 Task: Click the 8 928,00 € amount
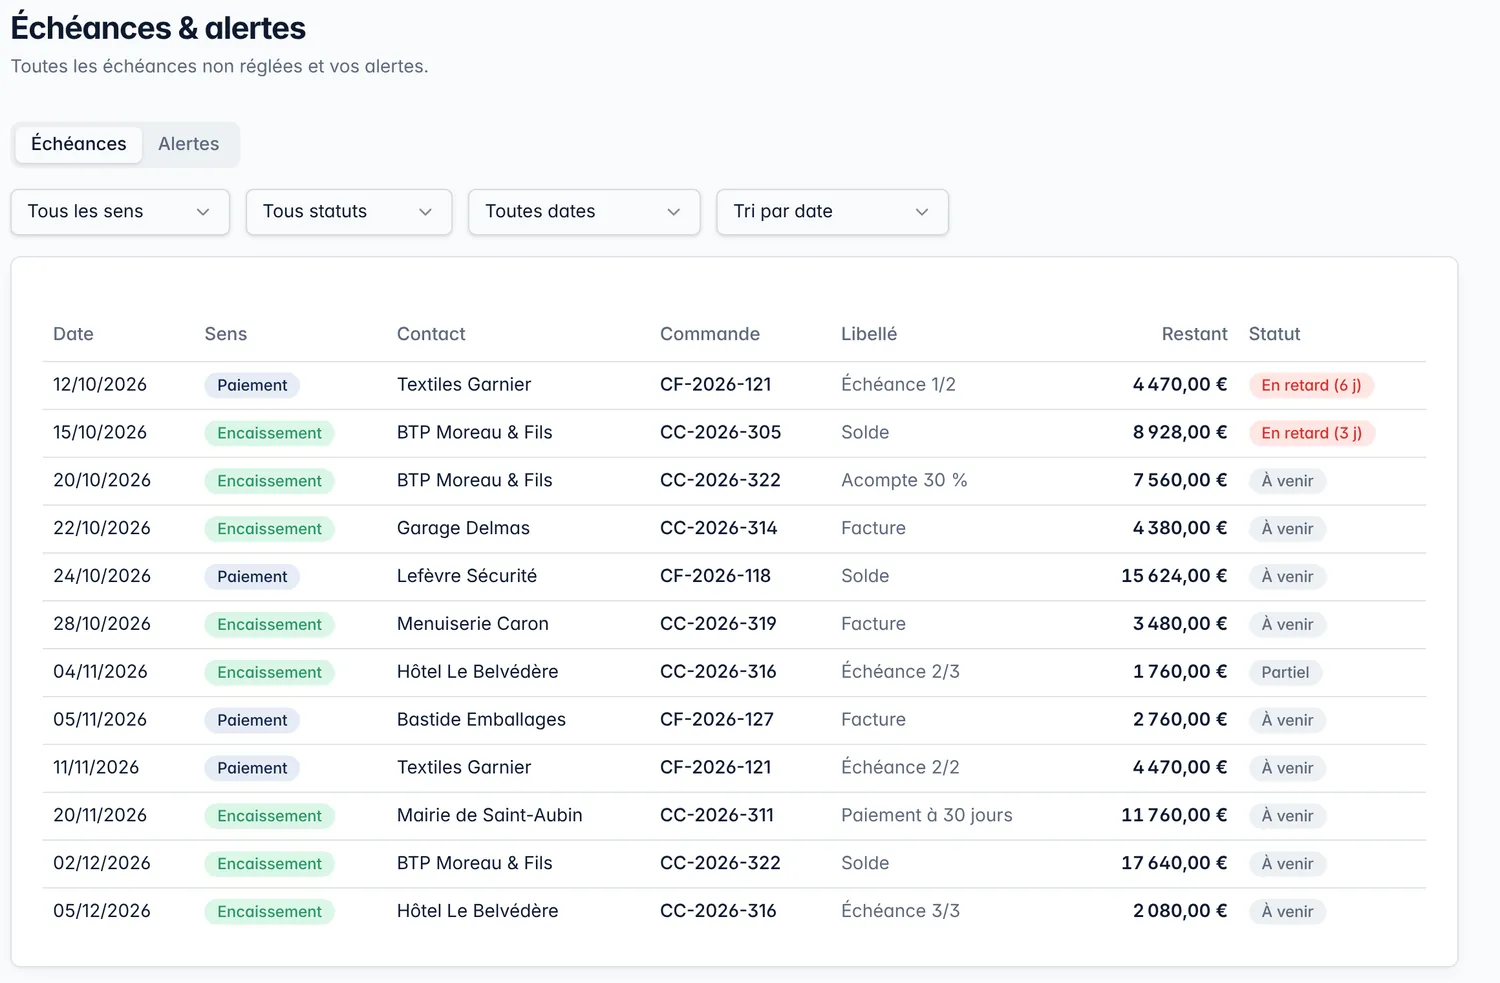(x=1180, y=433)
